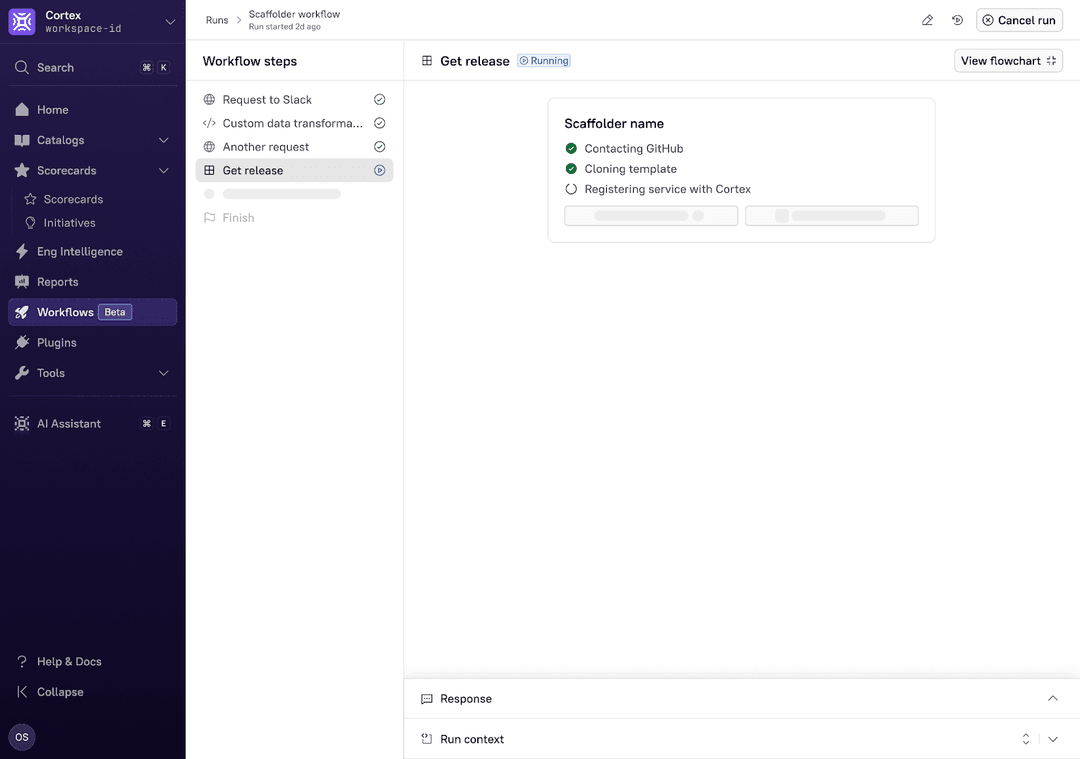Click the loading progress bar in Scaffolder name card
The height and width of the screenshot is (759, 1080).
(650, 215)
